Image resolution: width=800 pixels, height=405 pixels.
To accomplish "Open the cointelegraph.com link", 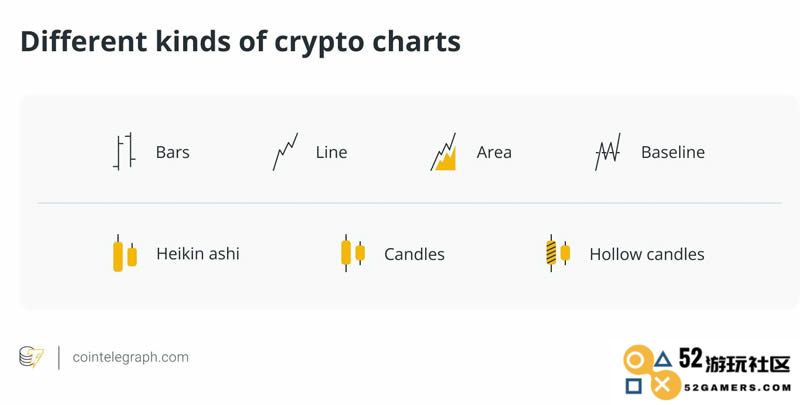I will click(131, 357).
